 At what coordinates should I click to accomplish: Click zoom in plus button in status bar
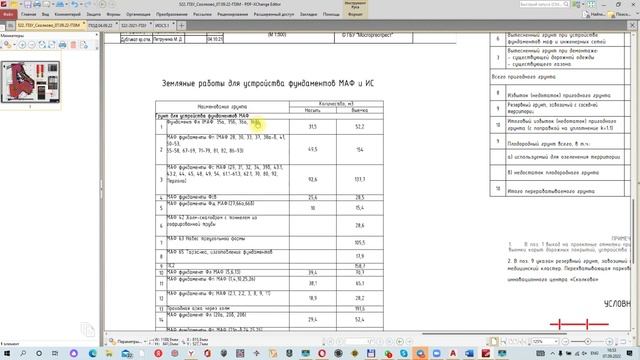(609, 341)
